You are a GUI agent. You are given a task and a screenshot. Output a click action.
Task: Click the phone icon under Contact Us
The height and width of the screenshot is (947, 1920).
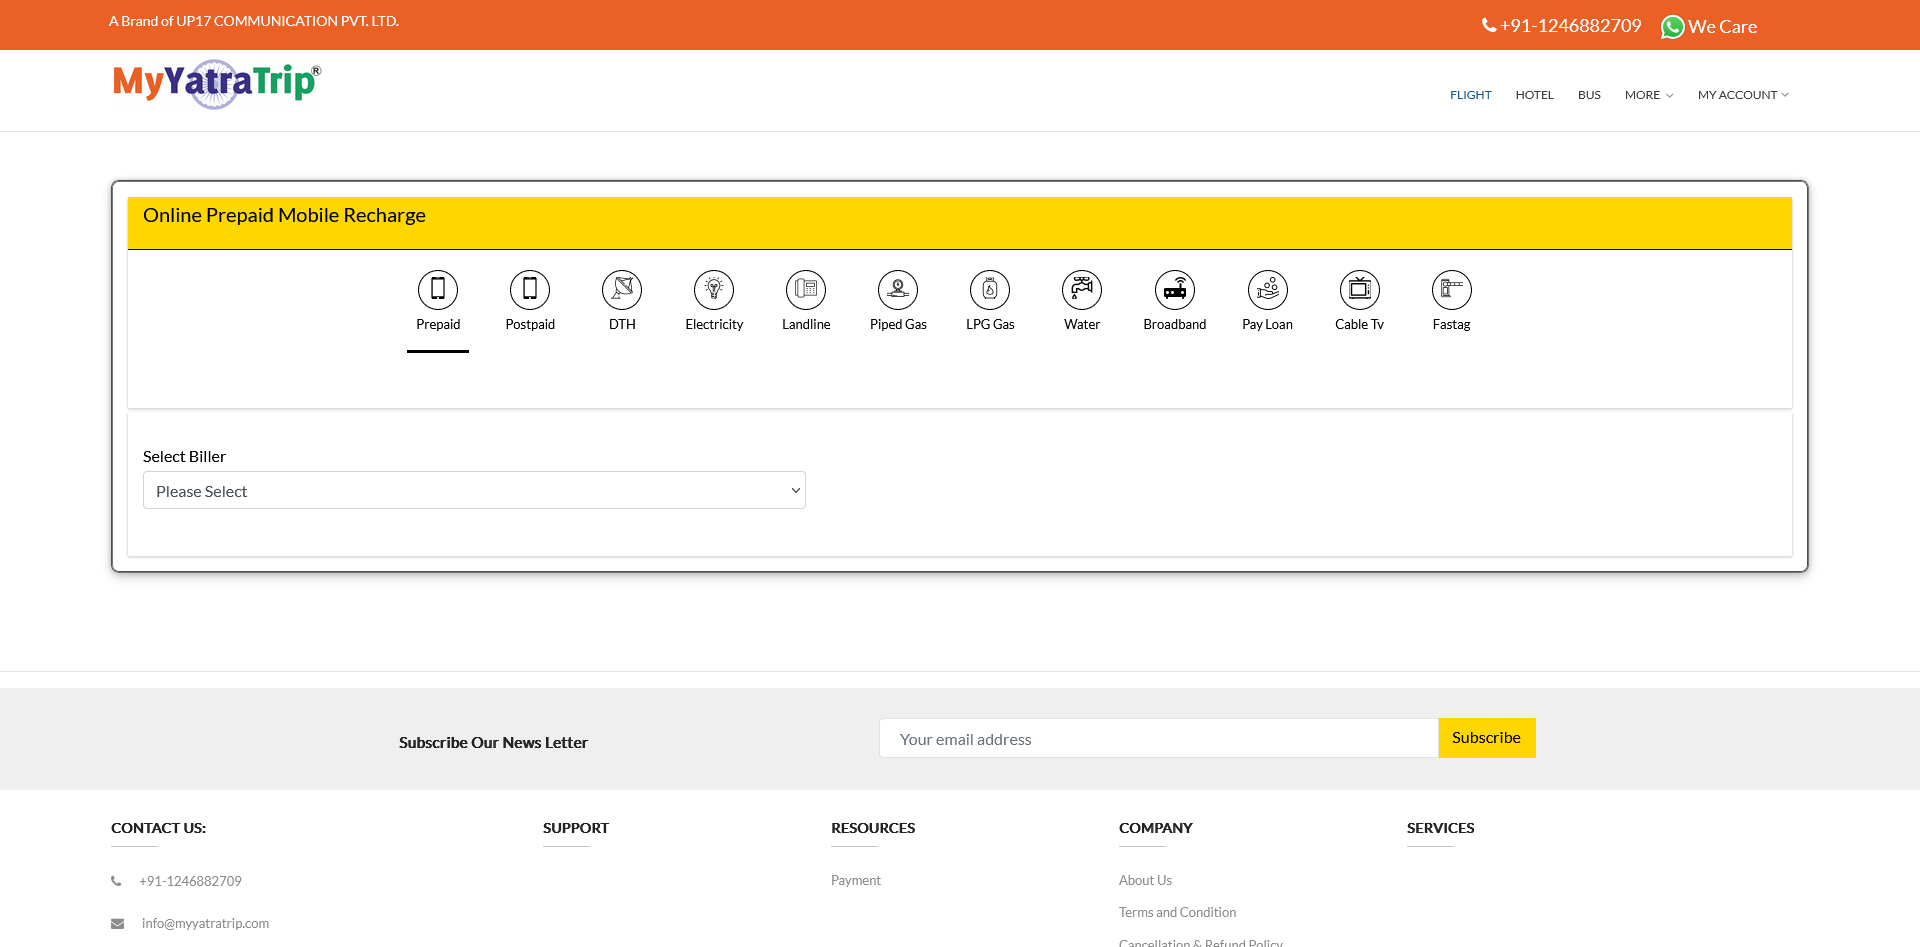[116, 881]
